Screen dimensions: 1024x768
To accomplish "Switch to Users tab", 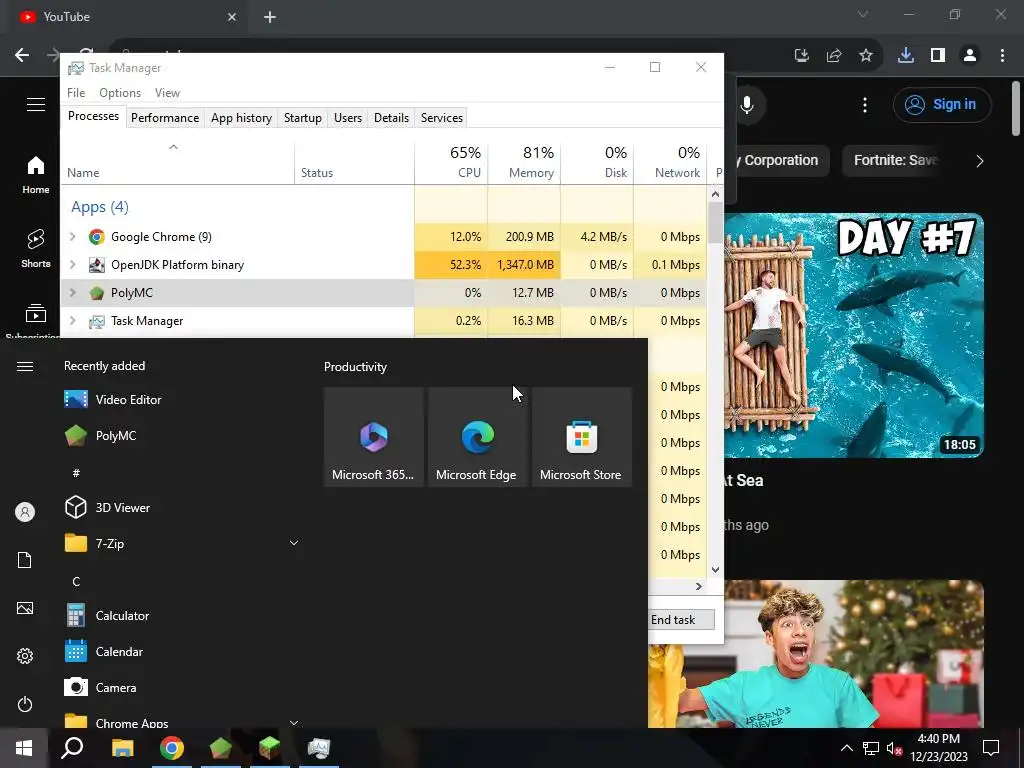I will pos(347,118).
